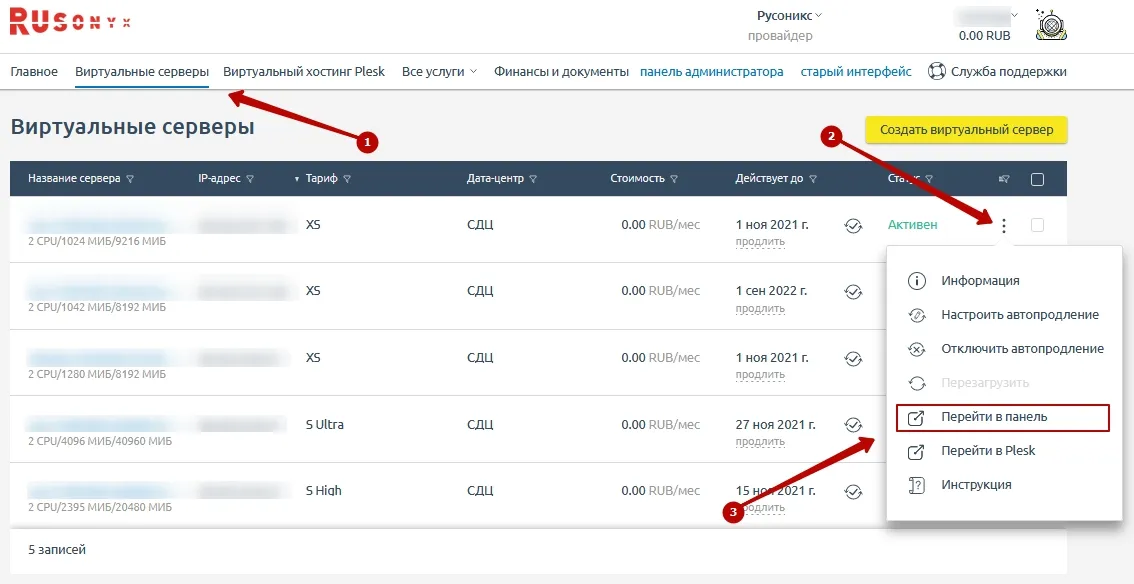Click the Rusonyx logo
Image resolution: width=1134 pixels, height=584 pixels.
[x=70, y=22]
